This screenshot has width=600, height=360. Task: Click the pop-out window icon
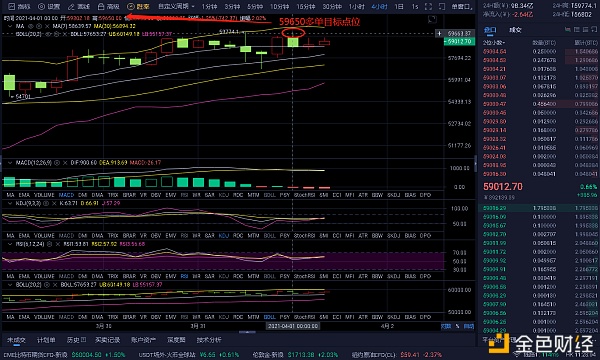coord(442,7)
